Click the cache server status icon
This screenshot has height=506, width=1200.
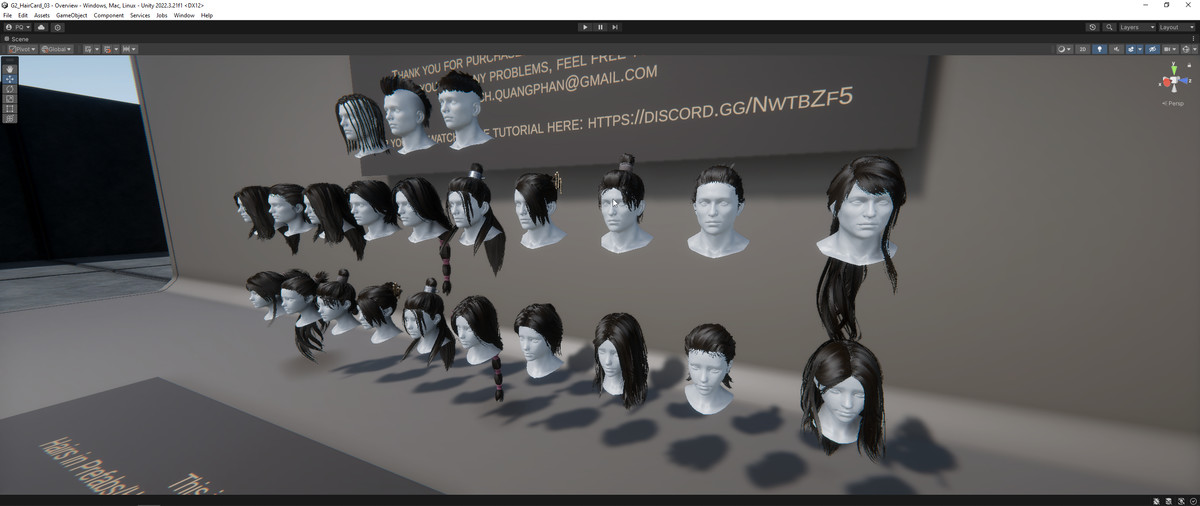tap(1170, 499)
